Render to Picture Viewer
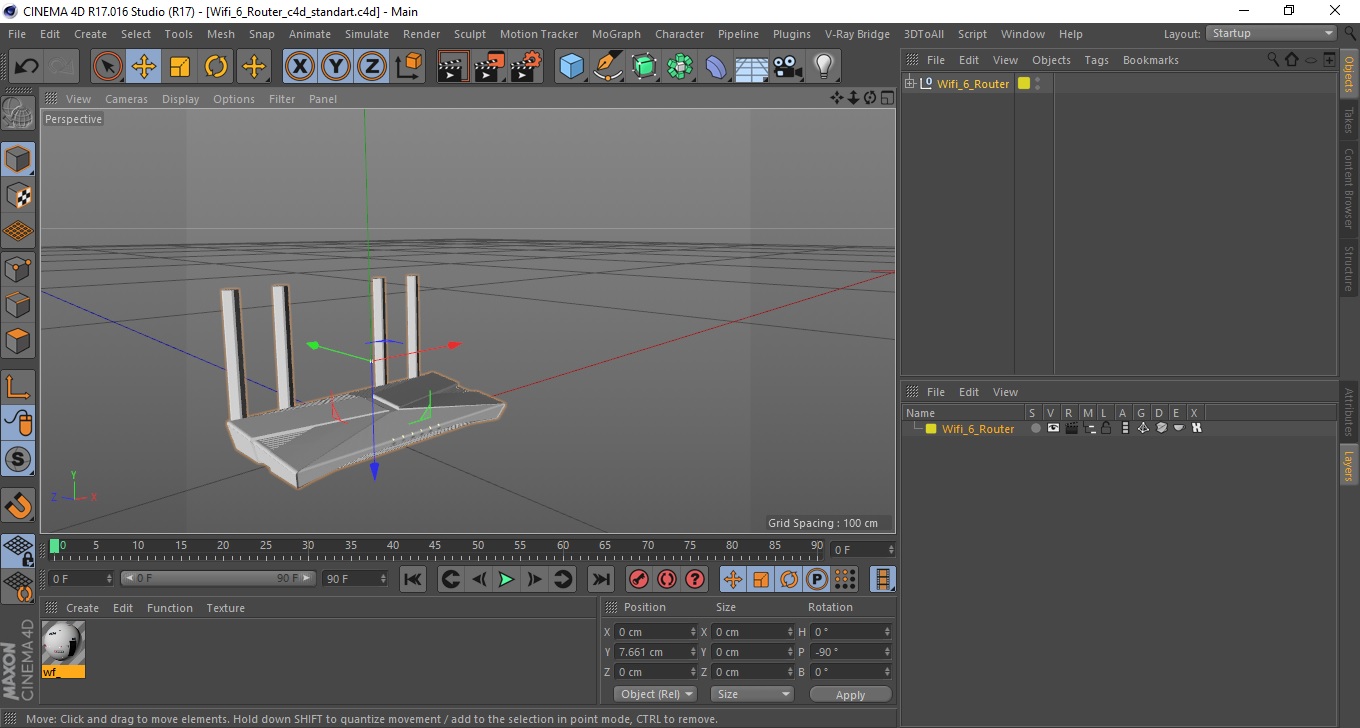 [x=489, y=67]
